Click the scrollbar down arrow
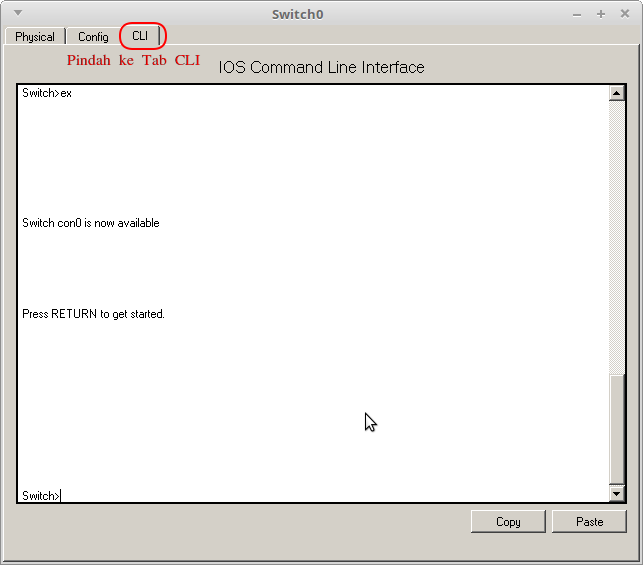Screen dimensions: 643x565 pos(616,494)
